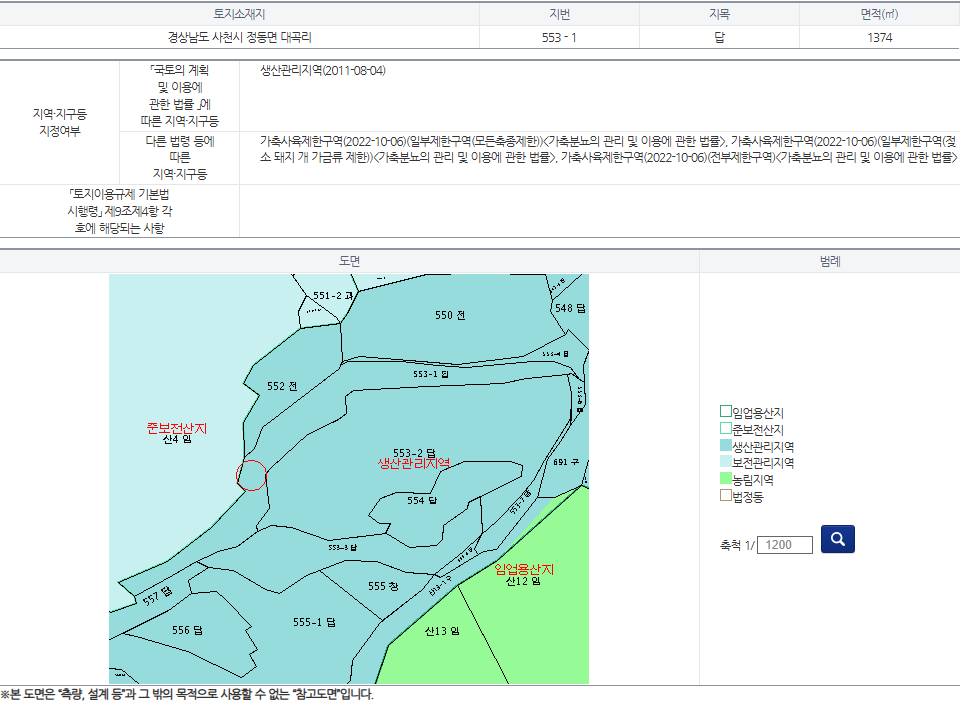962x706 pixels.
Task: Click the 생산관리지역(2011-08-04) designation text
Action: click(x=323, y=70)
